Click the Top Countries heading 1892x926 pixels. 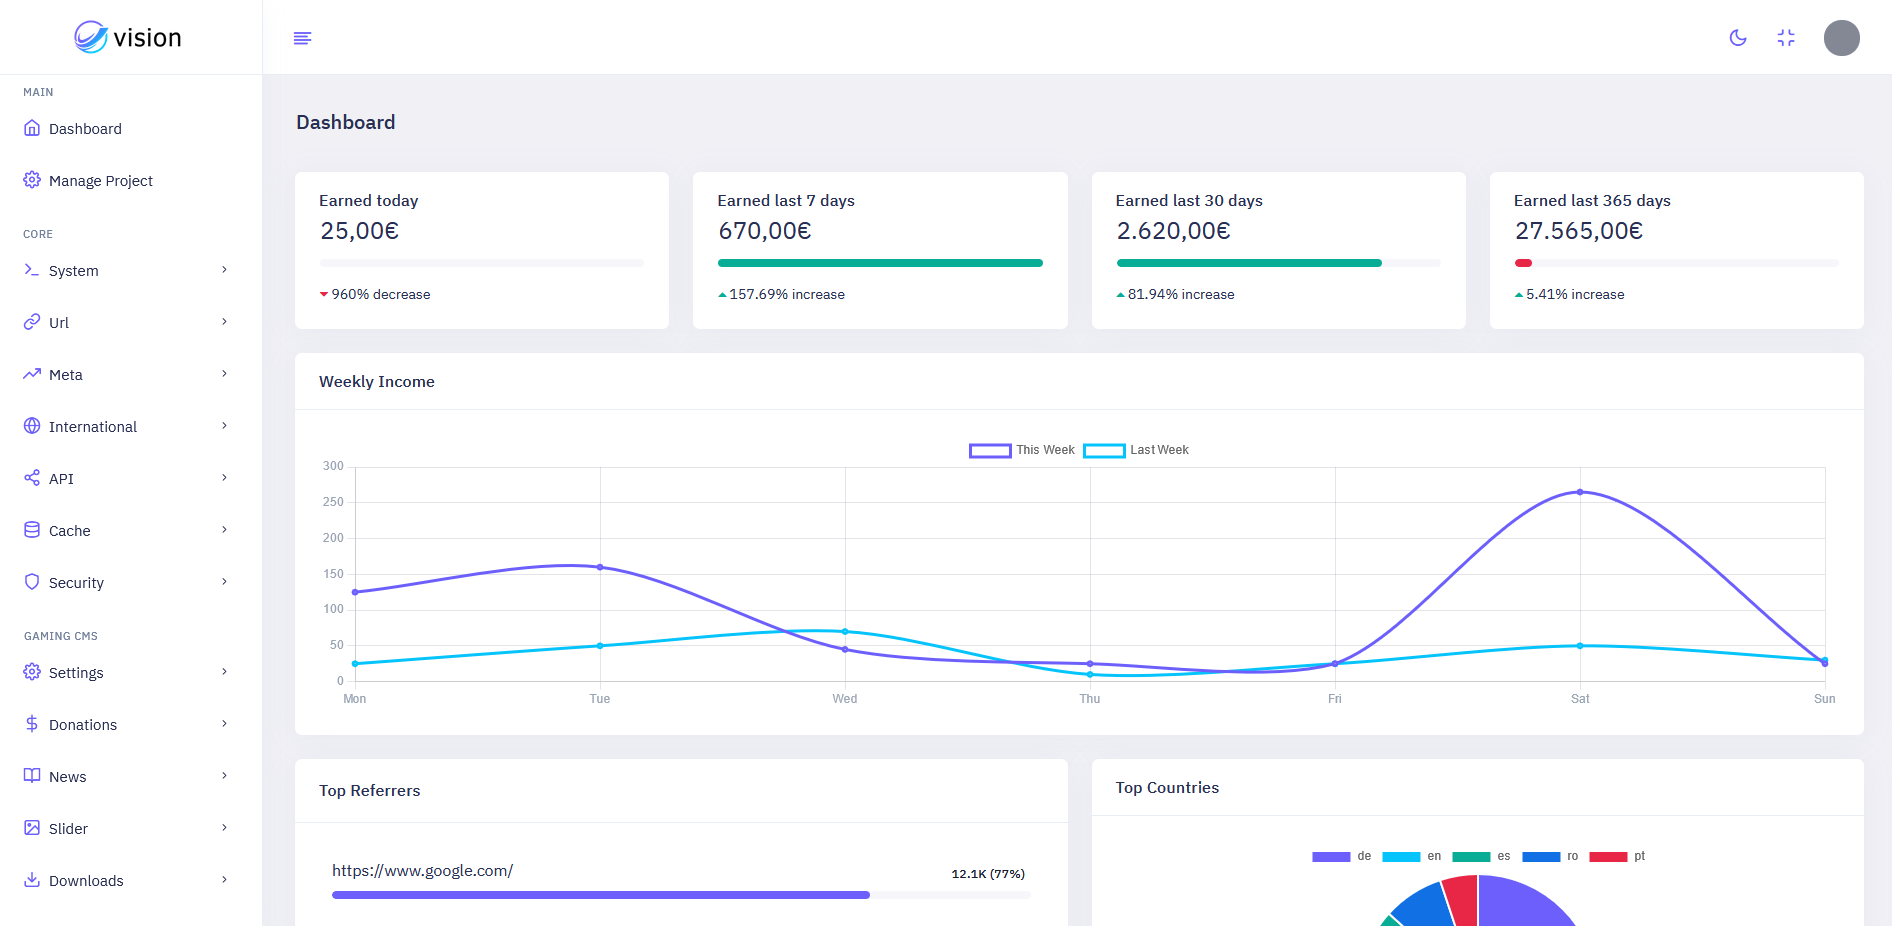(x=1167, y=788)
